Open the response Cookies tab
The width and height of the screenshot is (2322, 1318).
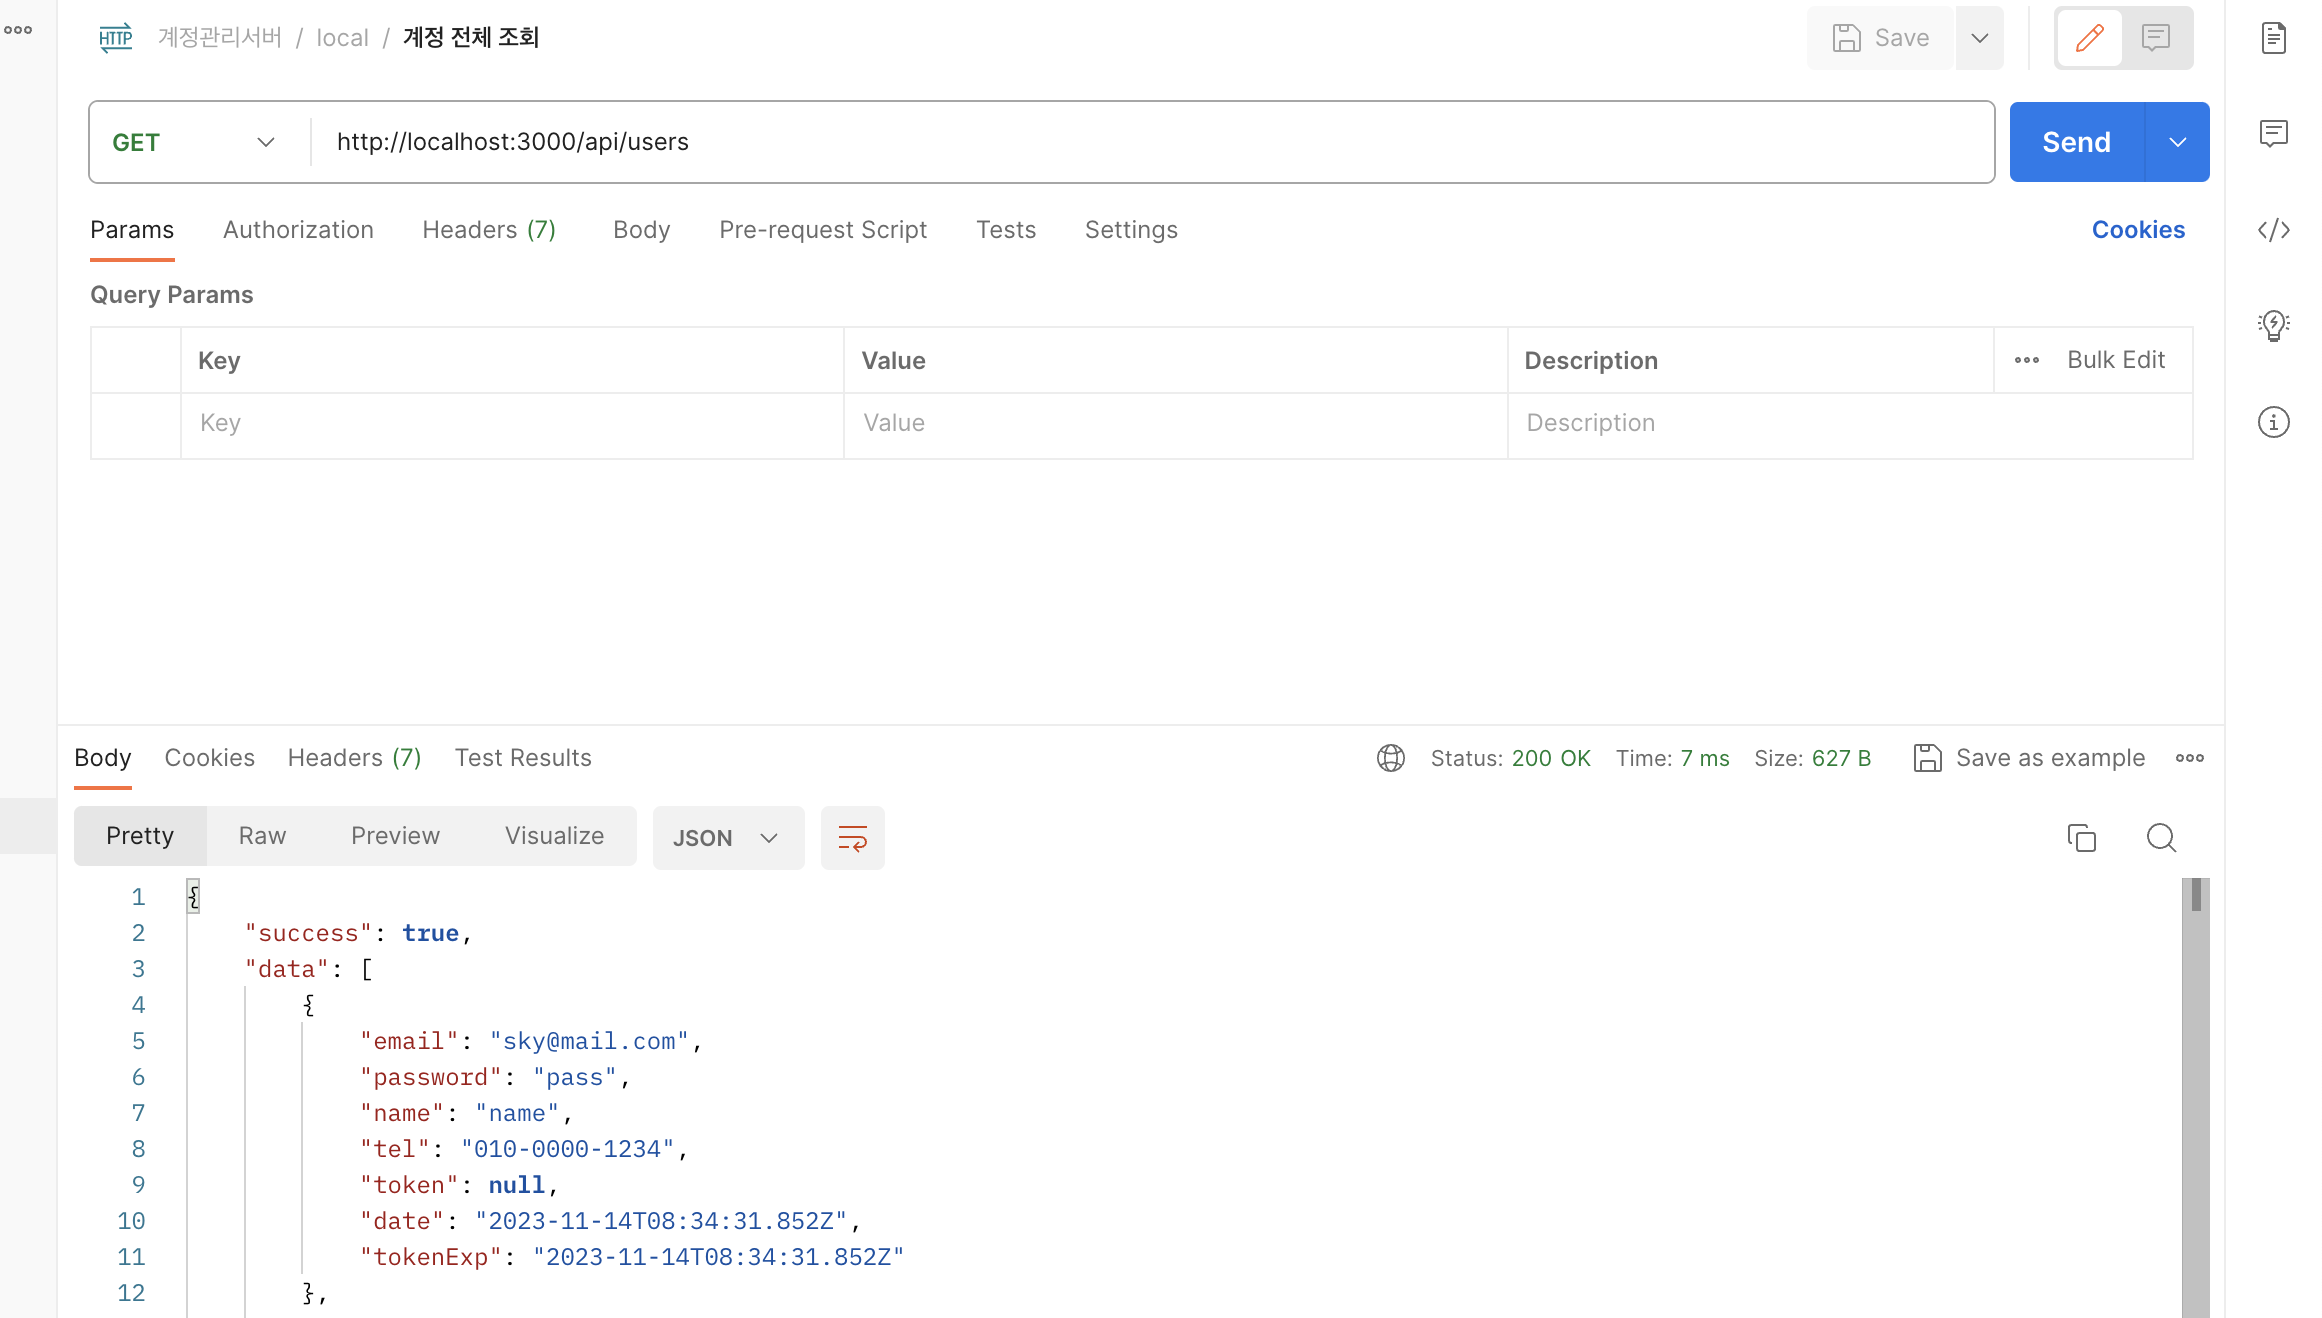[210, 758]
